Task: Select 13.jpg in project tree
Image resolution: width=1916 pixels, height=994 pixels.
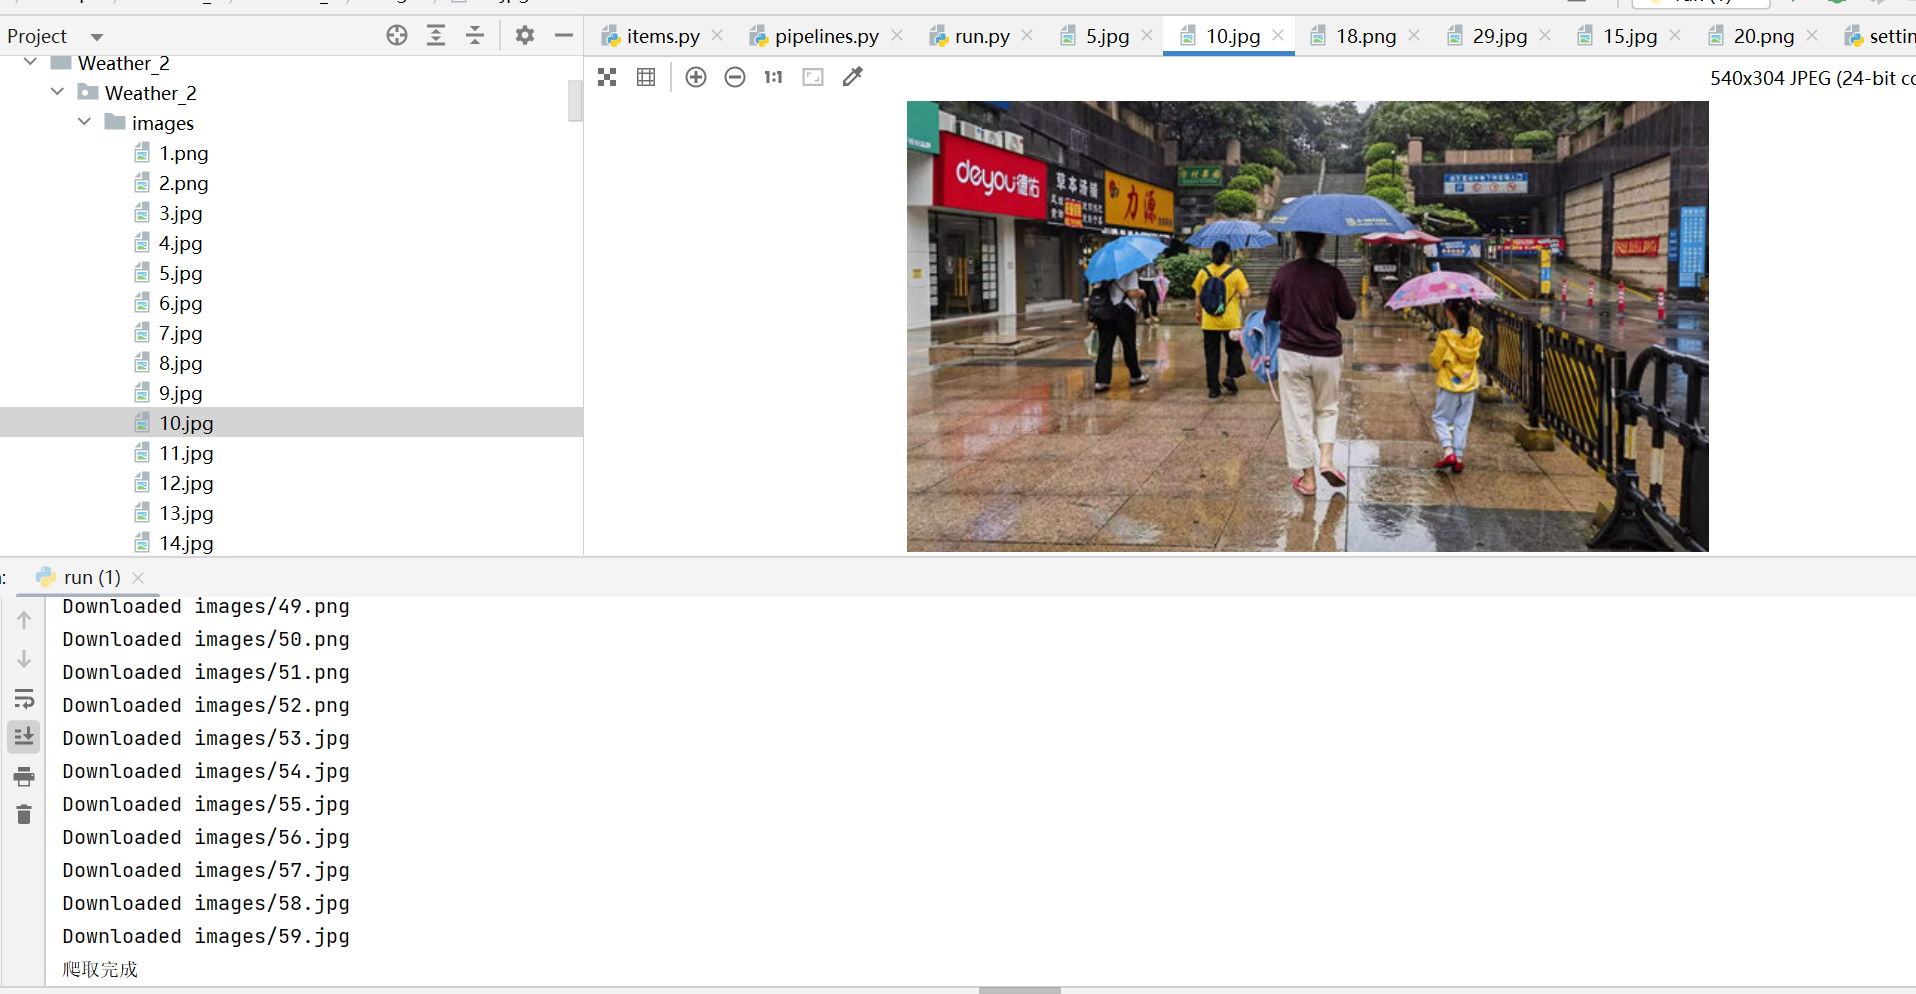Action: [186, 513]
